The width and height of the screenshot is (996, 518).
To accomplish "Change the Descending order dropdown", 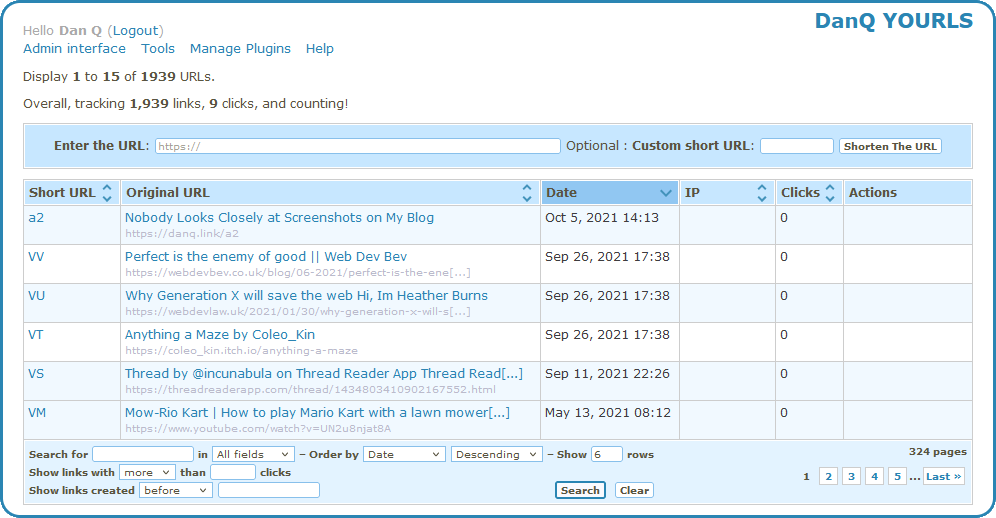I will [496, 454].
